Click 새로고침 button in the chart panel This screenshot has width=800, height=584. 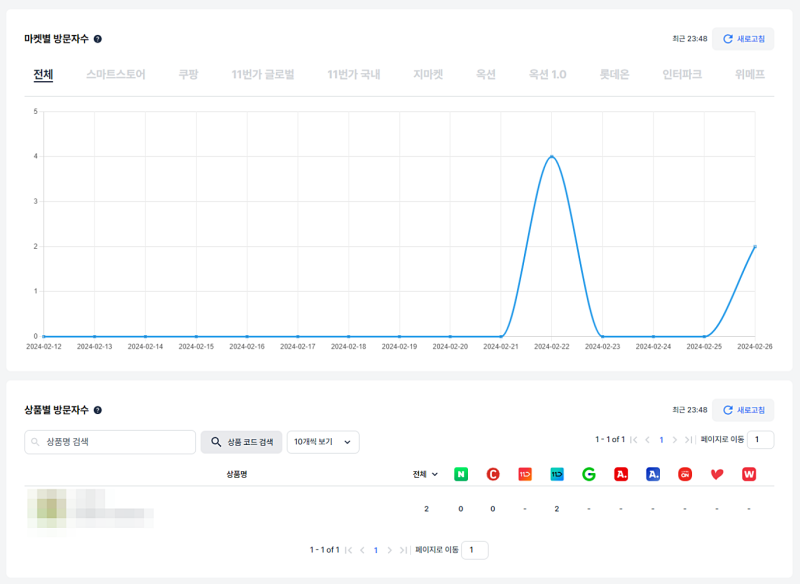point(743,39)
